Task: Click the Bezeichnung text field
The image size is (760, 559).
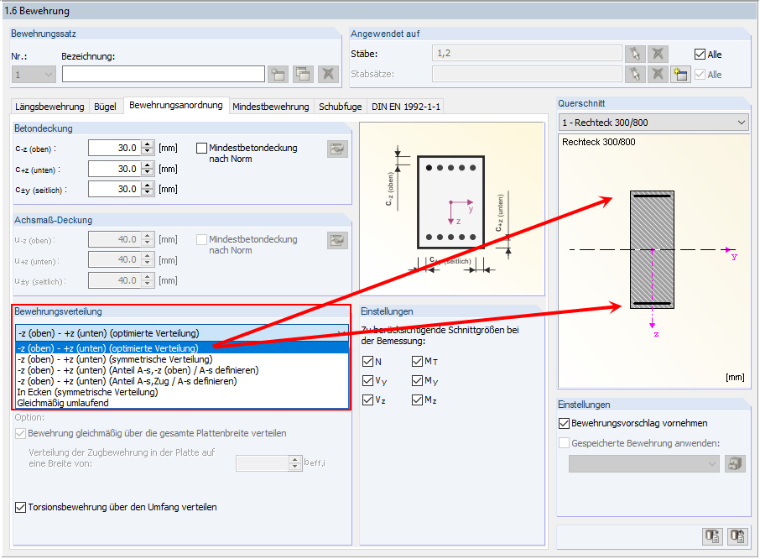Action: (163, 74)
